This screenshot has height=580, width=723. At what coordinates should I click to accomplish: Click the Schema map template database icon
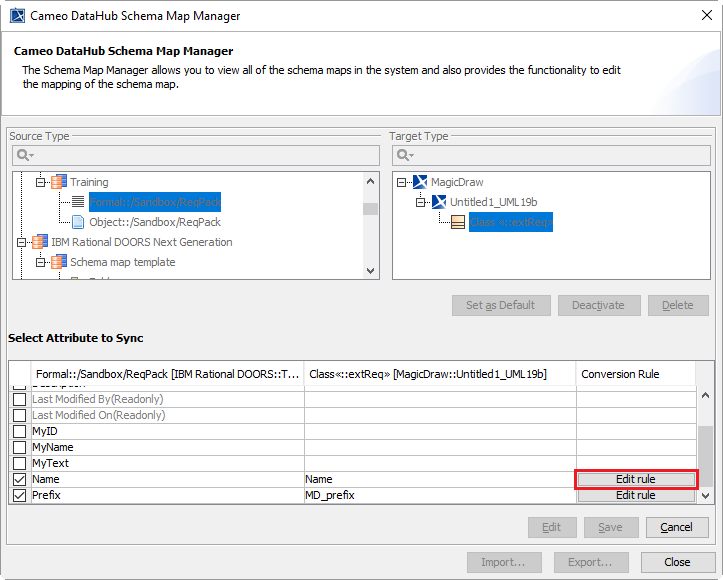(59, 262)
